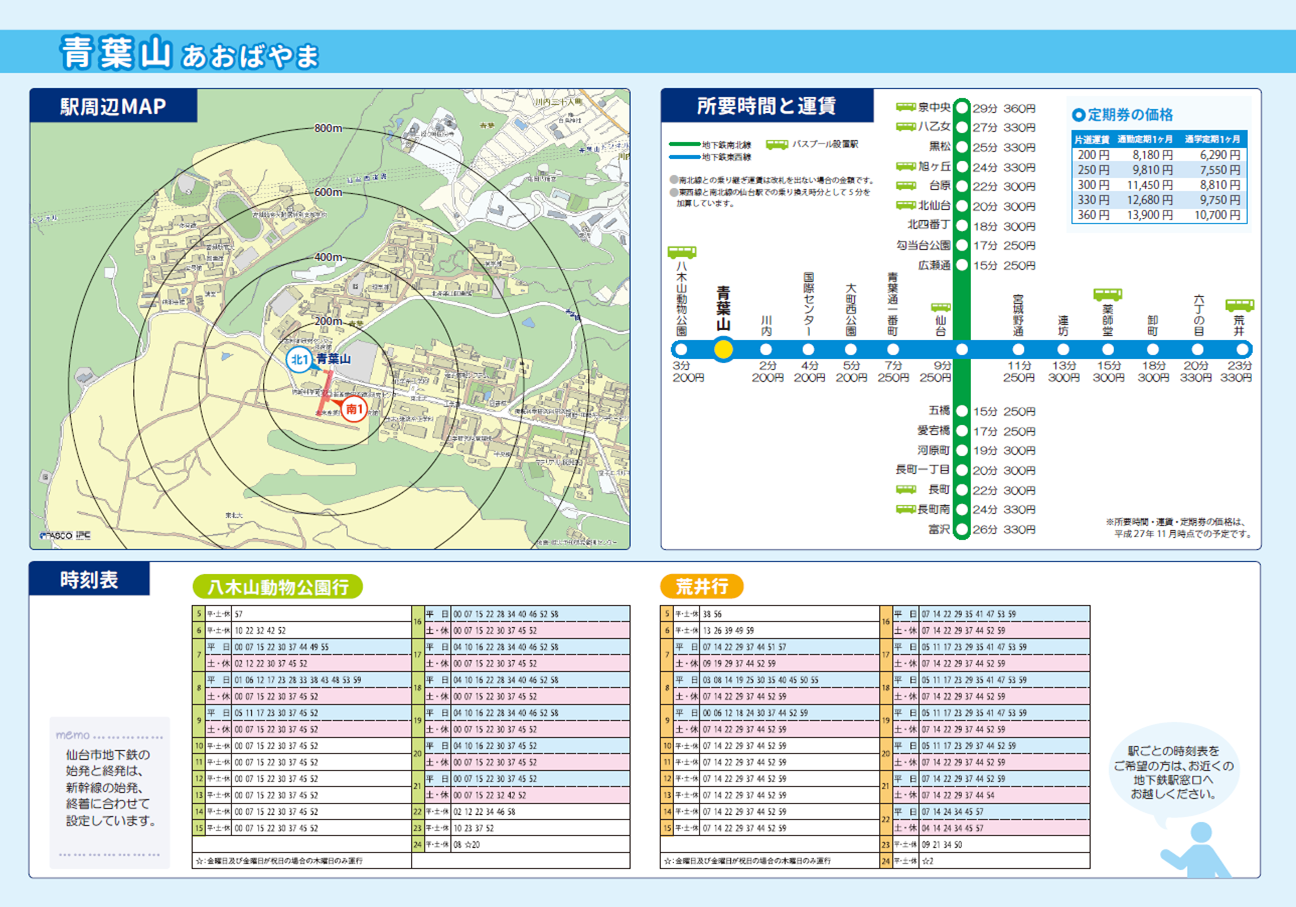Screen dimensions: 1296x907
Task: Click the 南1 exit marker on the map
Action: 354,409
